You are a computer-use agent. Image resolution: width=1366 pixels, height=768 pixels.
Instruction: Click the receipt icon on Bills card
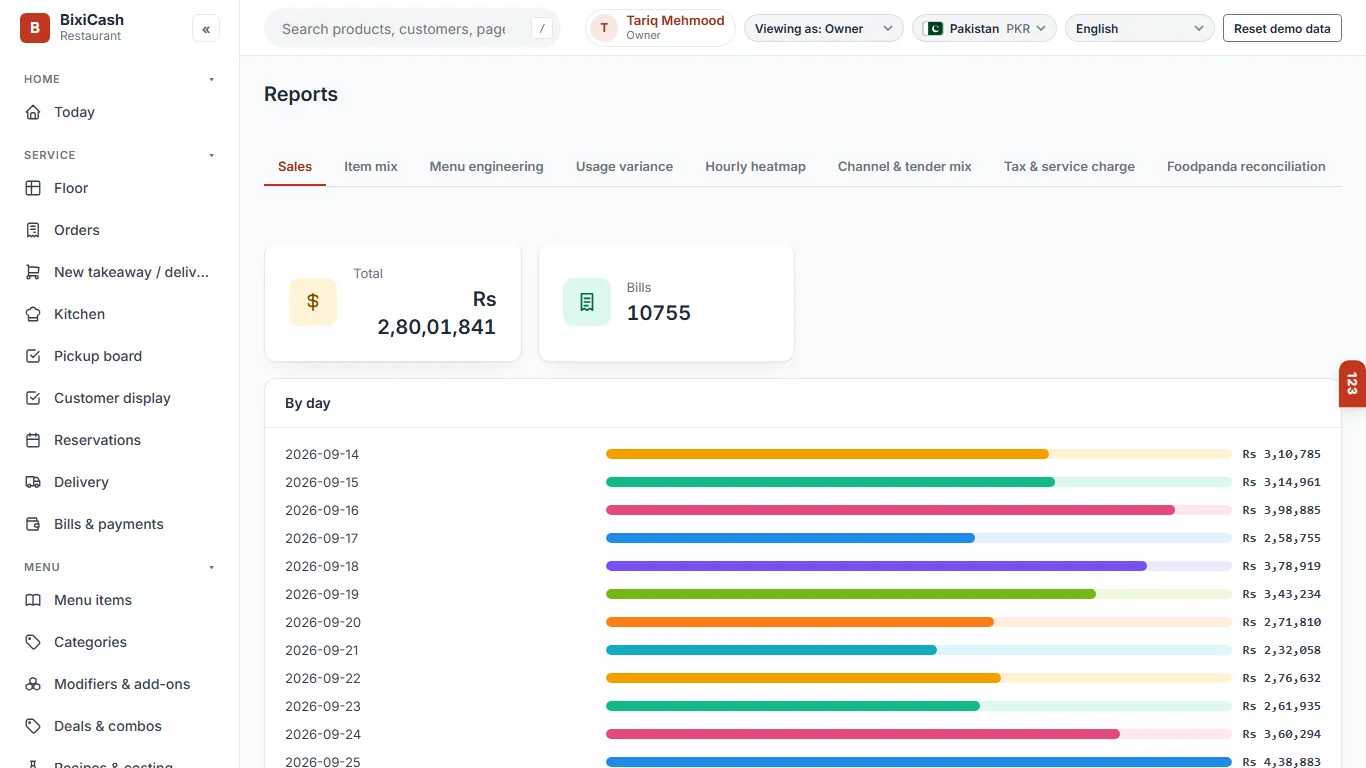[x=587, y=302]
